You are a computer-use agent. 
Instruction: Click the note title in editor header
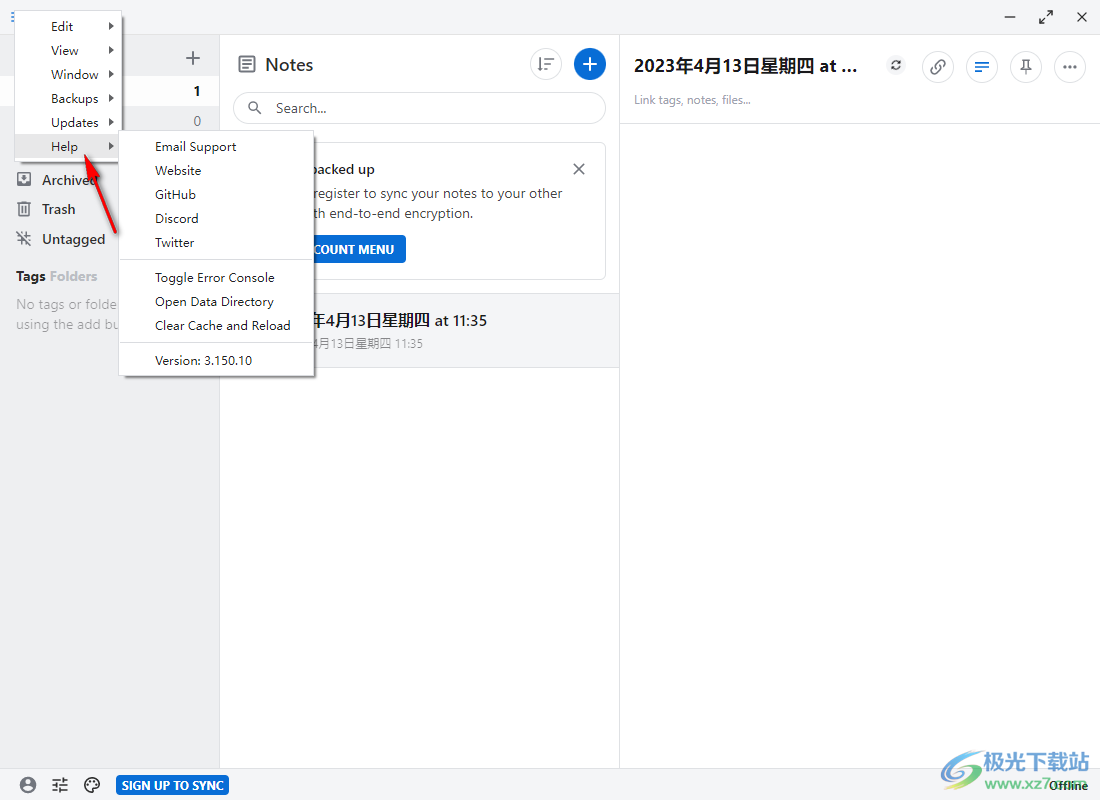point(746,66)
